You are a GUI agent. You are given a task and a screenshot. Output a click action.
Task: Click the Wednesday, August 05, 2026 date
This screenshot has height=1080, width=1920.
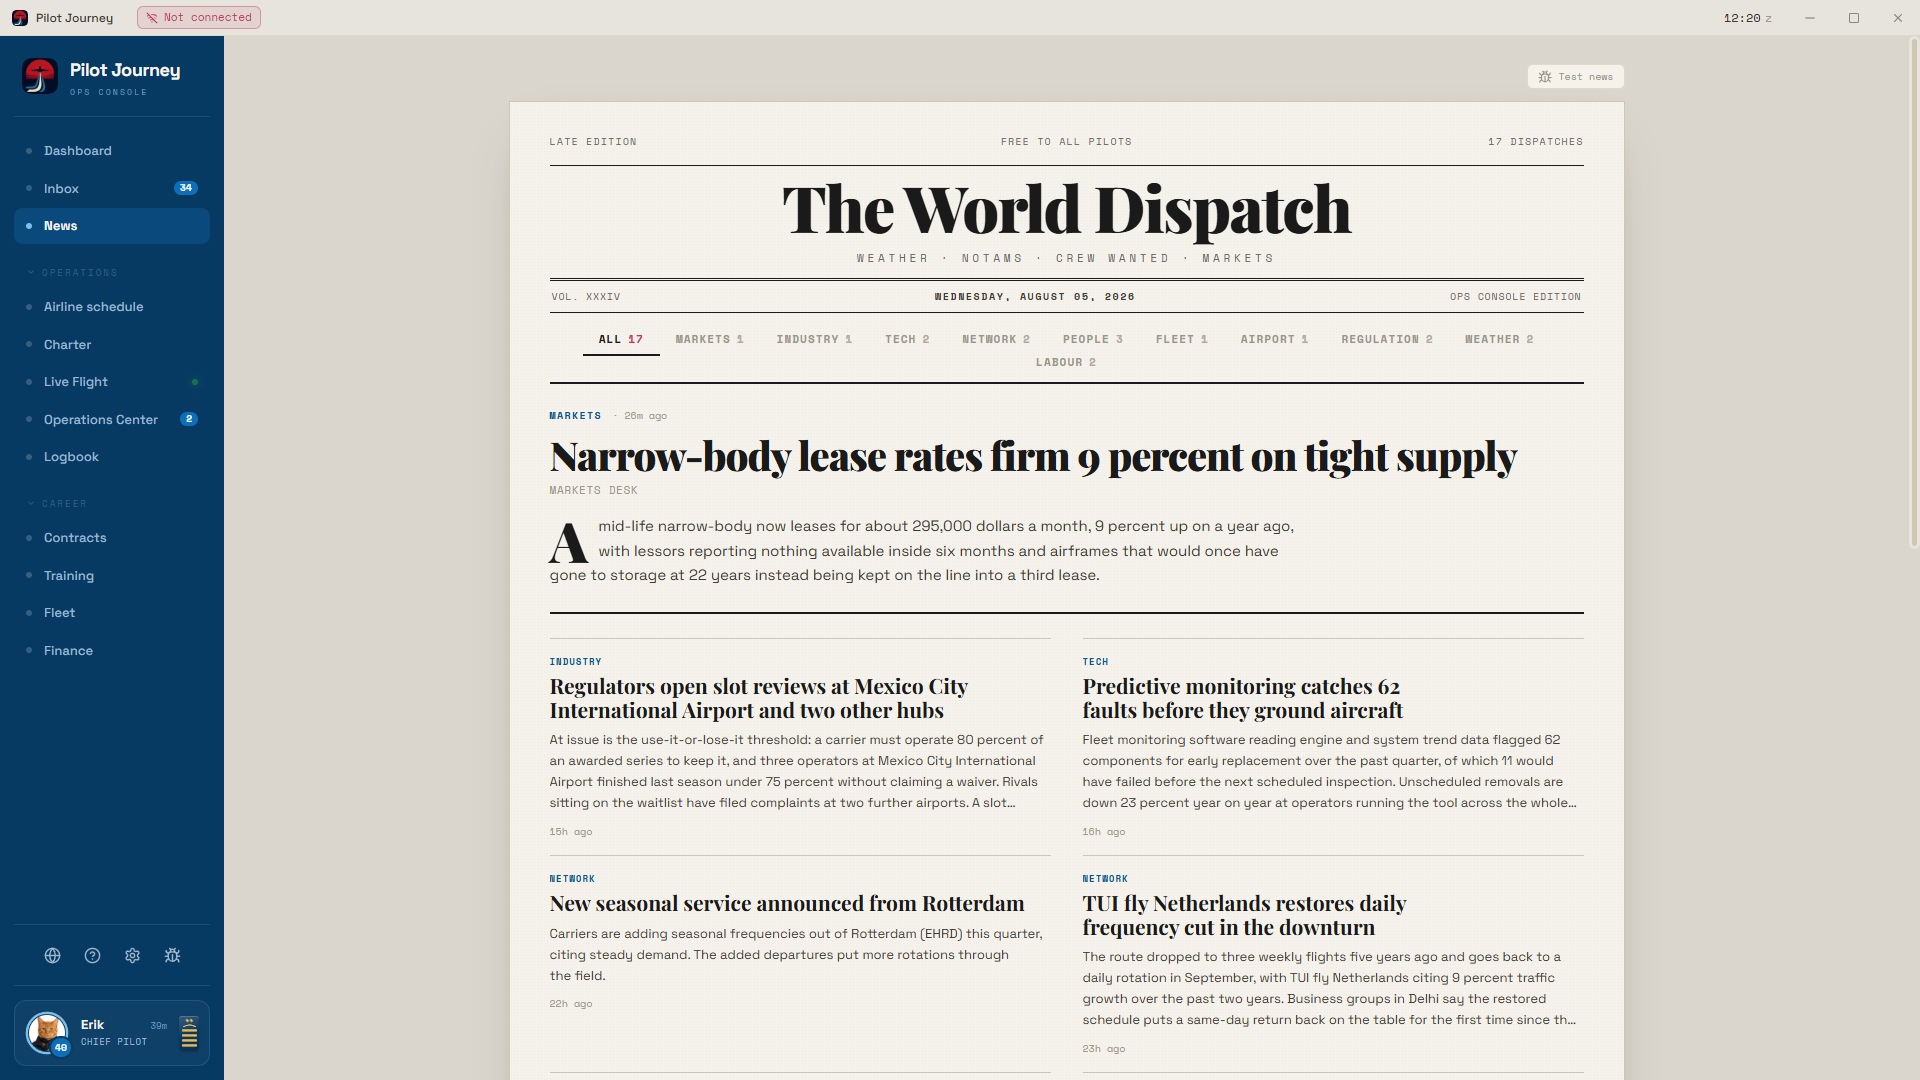pyautogui.click(x=1034, y=297)
